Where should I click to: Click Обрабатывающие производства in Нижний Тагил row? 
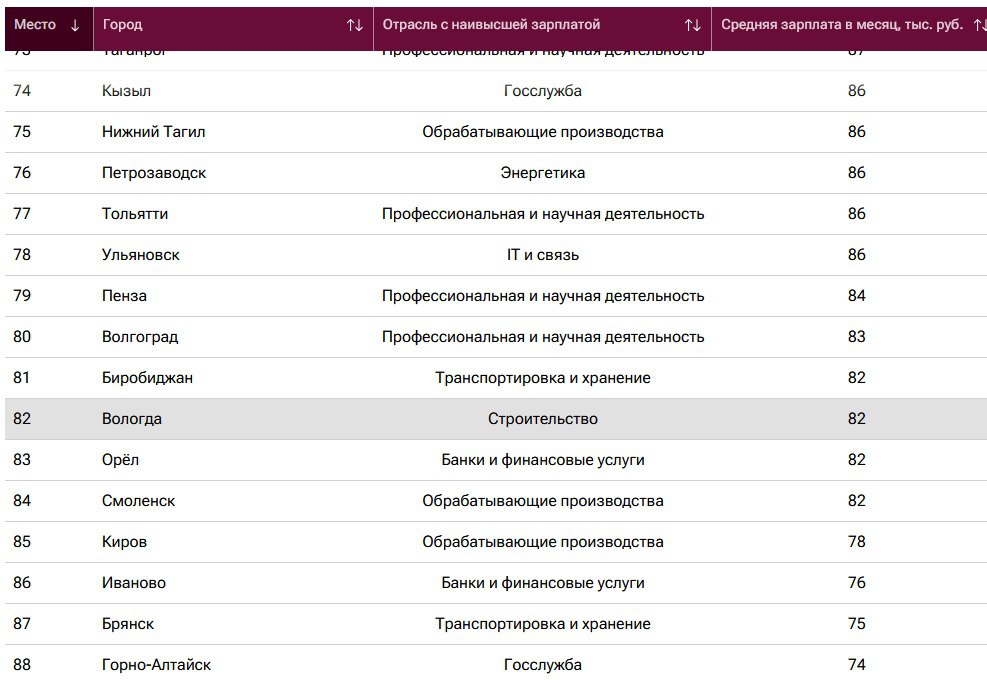point(543,132)
